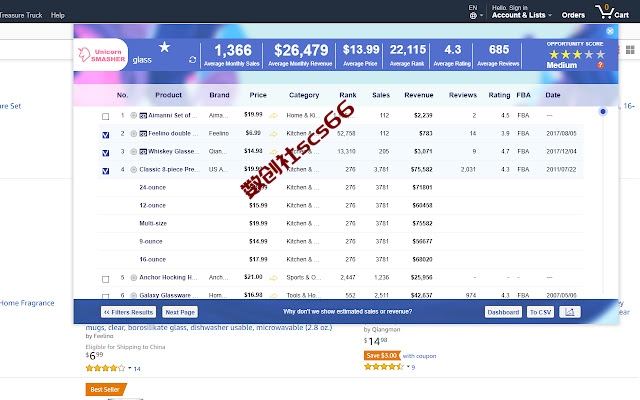Sort table by Brand column
Image resolution: width=640 pixels, height=400 pixels.
219,95
